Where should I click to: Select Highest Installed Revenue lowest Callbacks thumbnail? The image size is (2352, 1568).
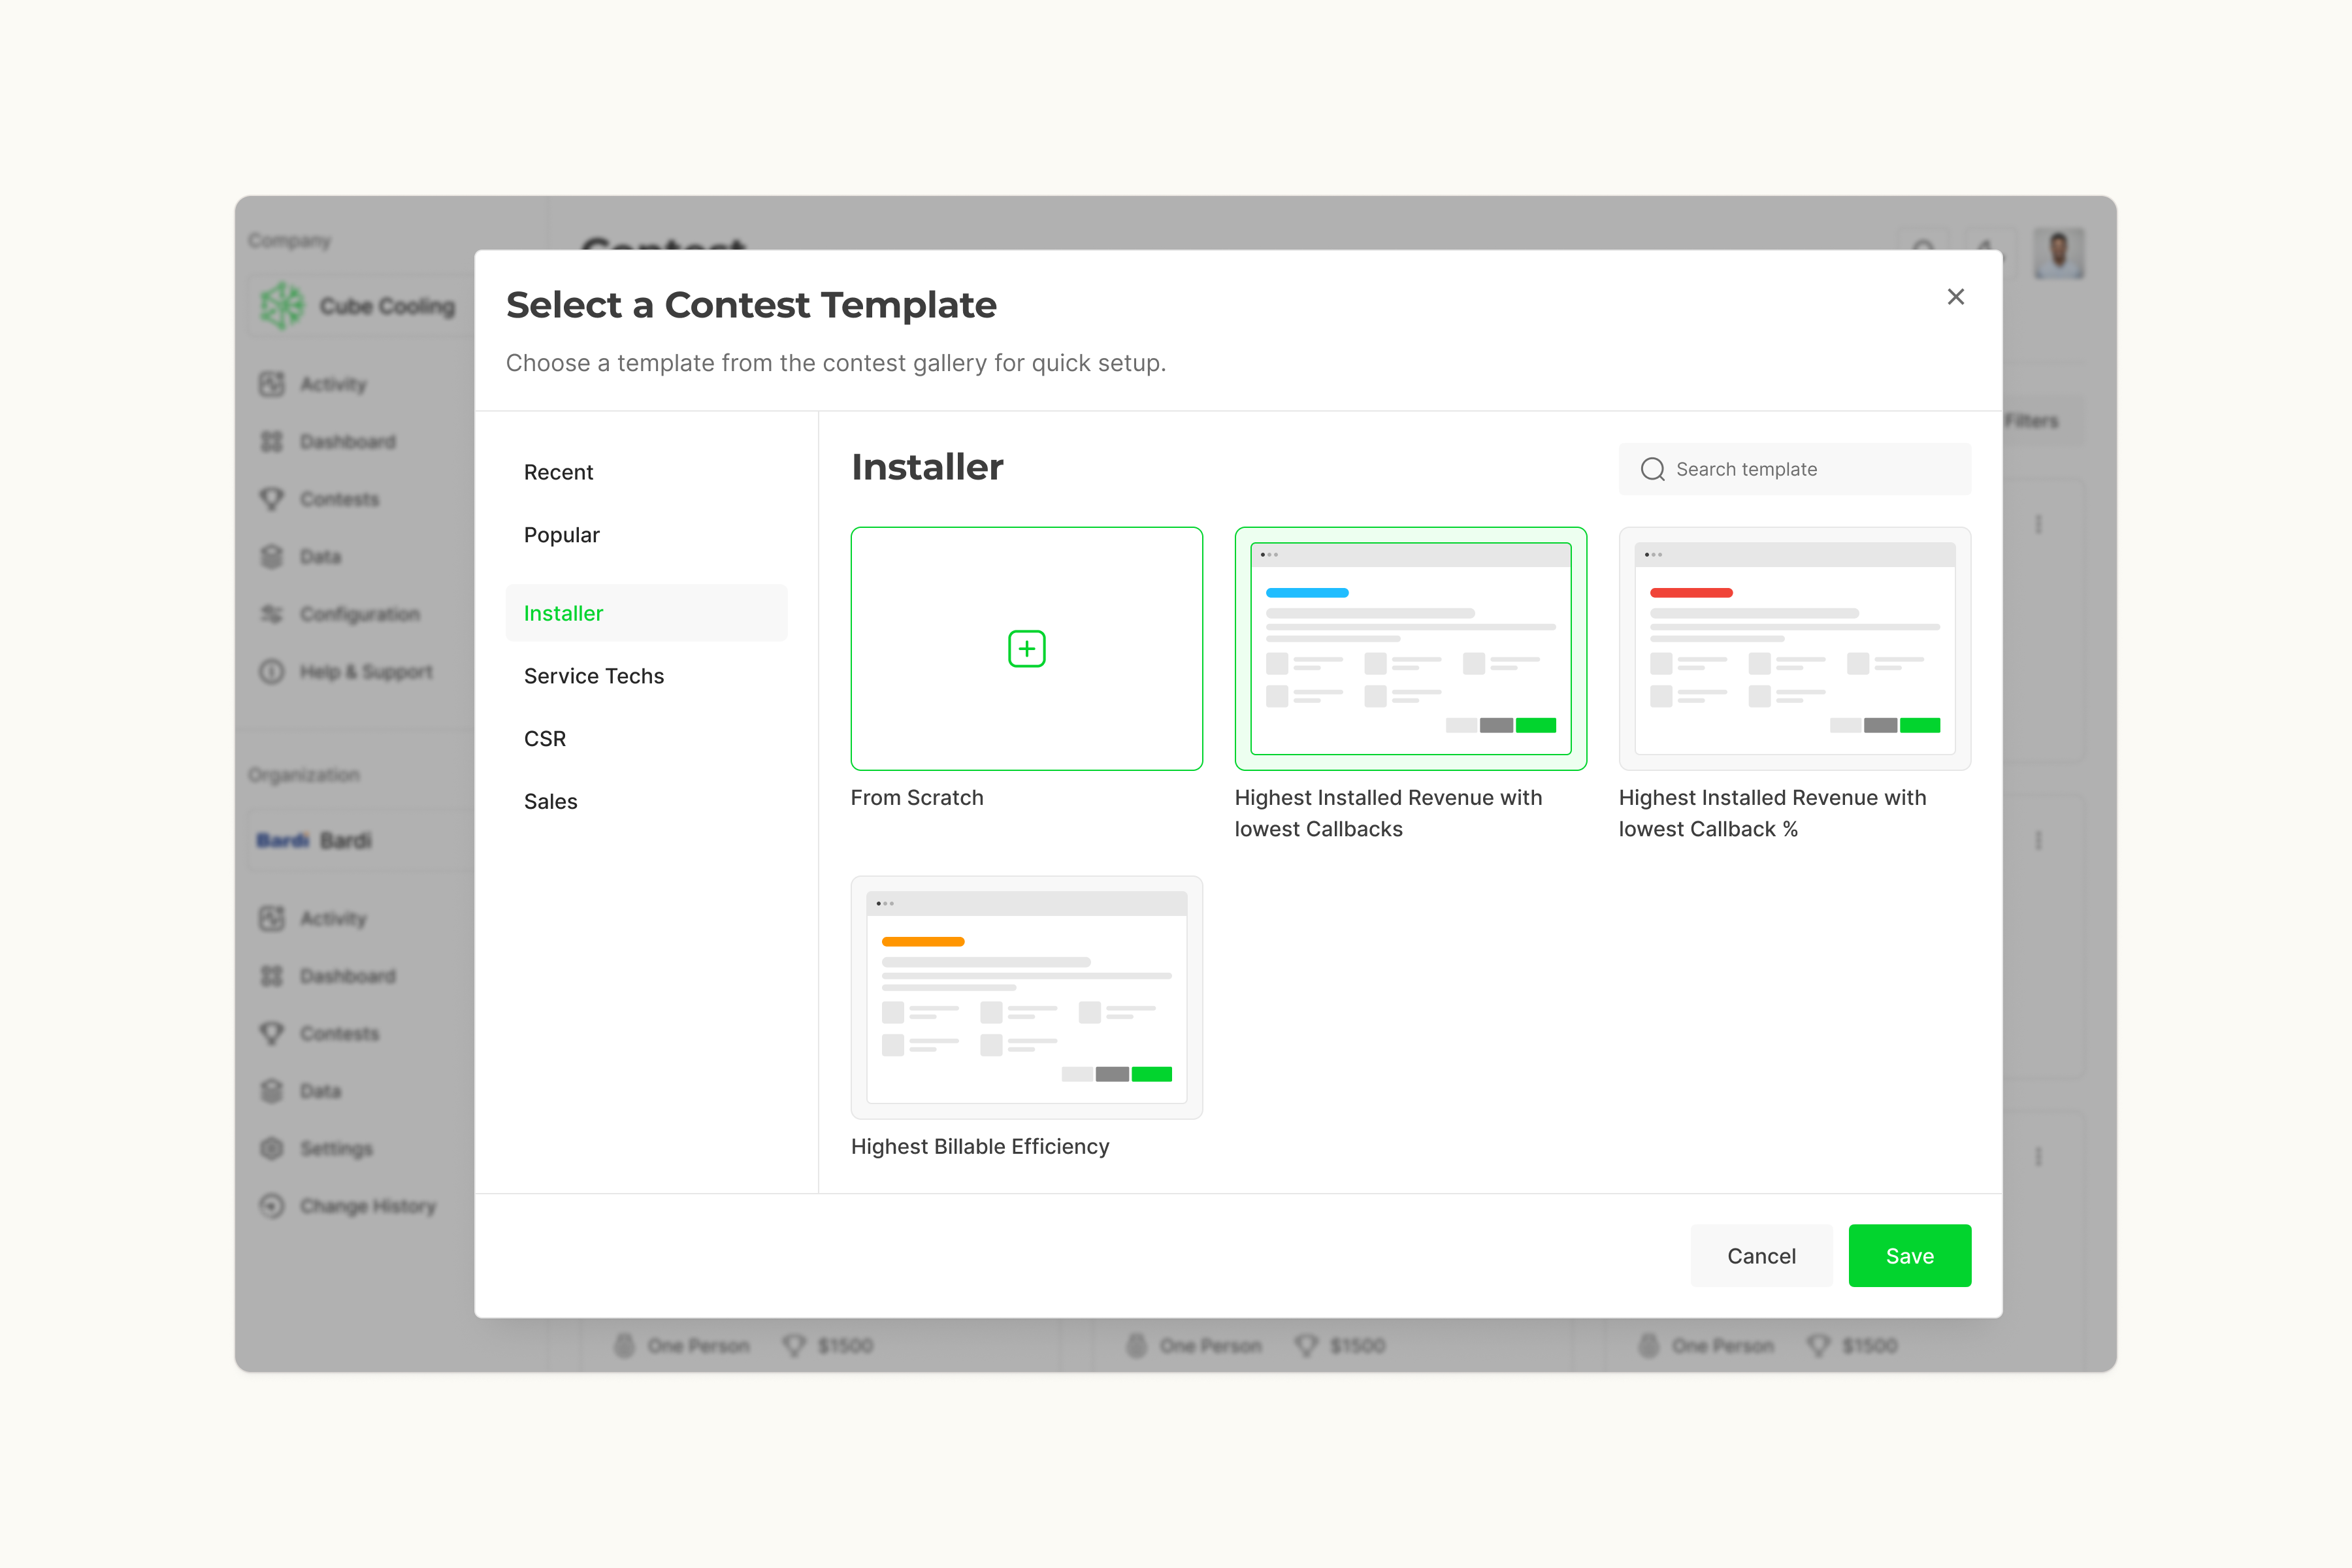[x=1410, y=649]
